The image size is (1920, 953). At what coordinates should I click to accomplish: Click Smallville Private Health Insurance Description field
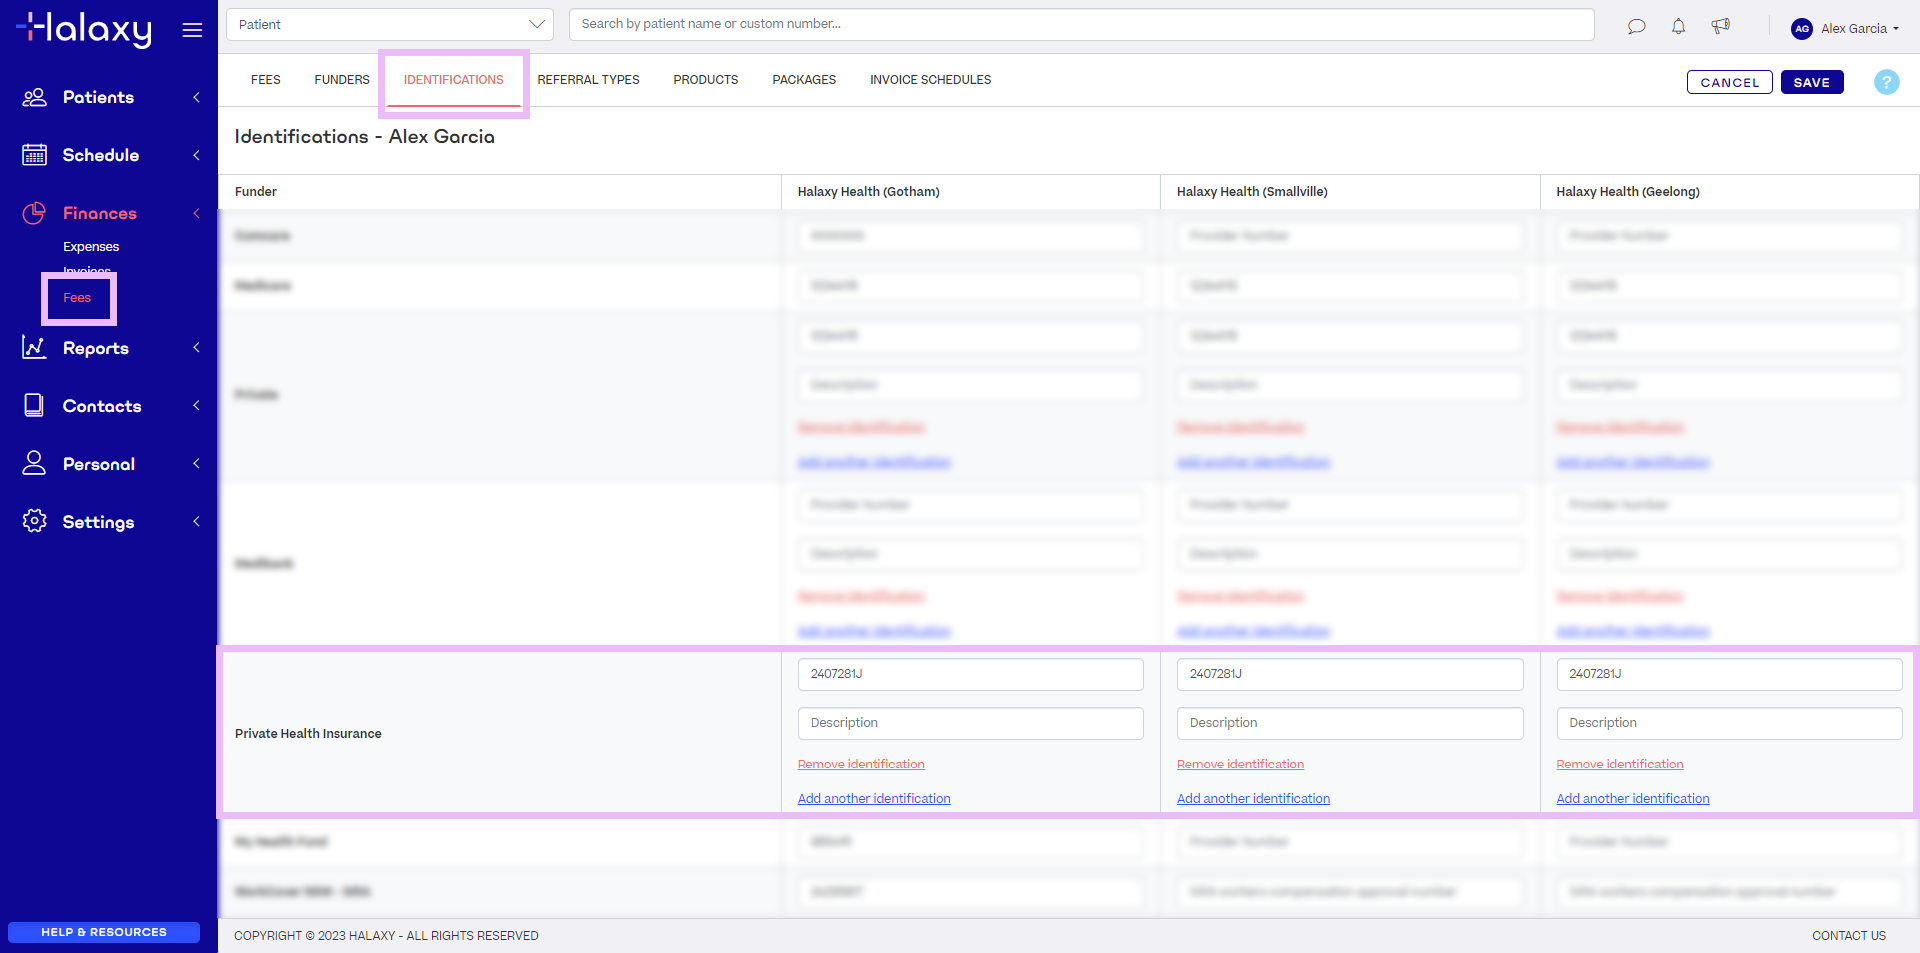(x=1350, y=723)
